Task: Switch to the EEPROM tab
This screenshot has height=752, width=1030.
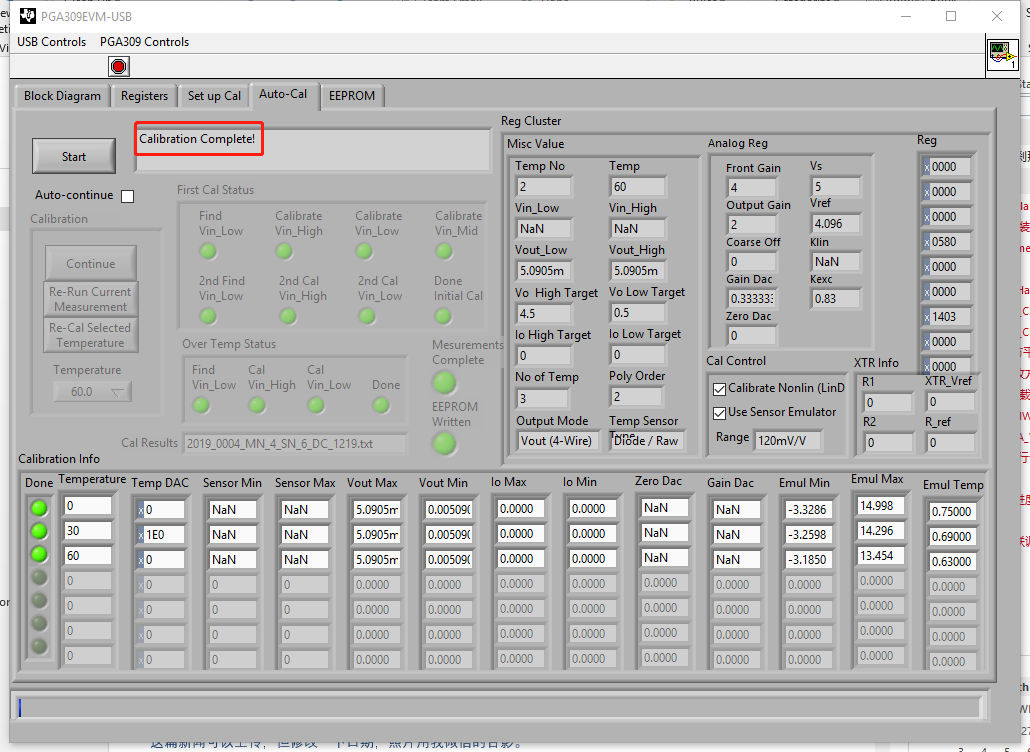Action: coord(352,96)
